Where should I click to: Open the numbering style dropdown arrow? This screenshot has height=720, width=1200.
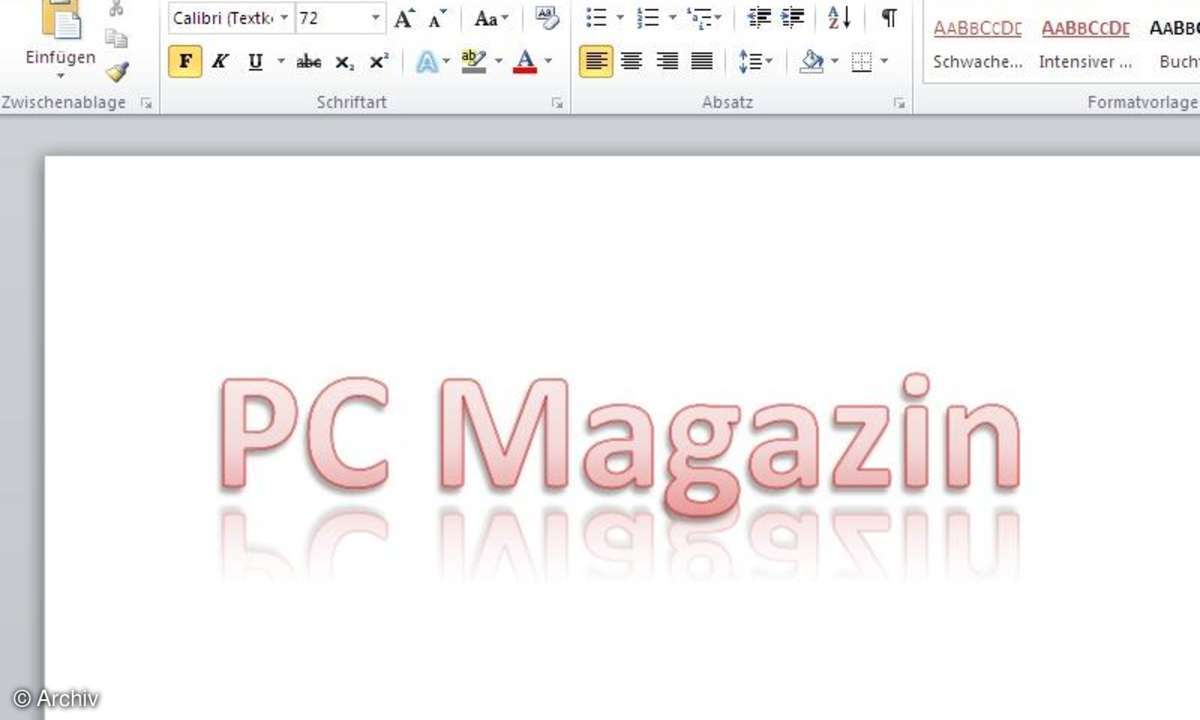coord(671,18)
